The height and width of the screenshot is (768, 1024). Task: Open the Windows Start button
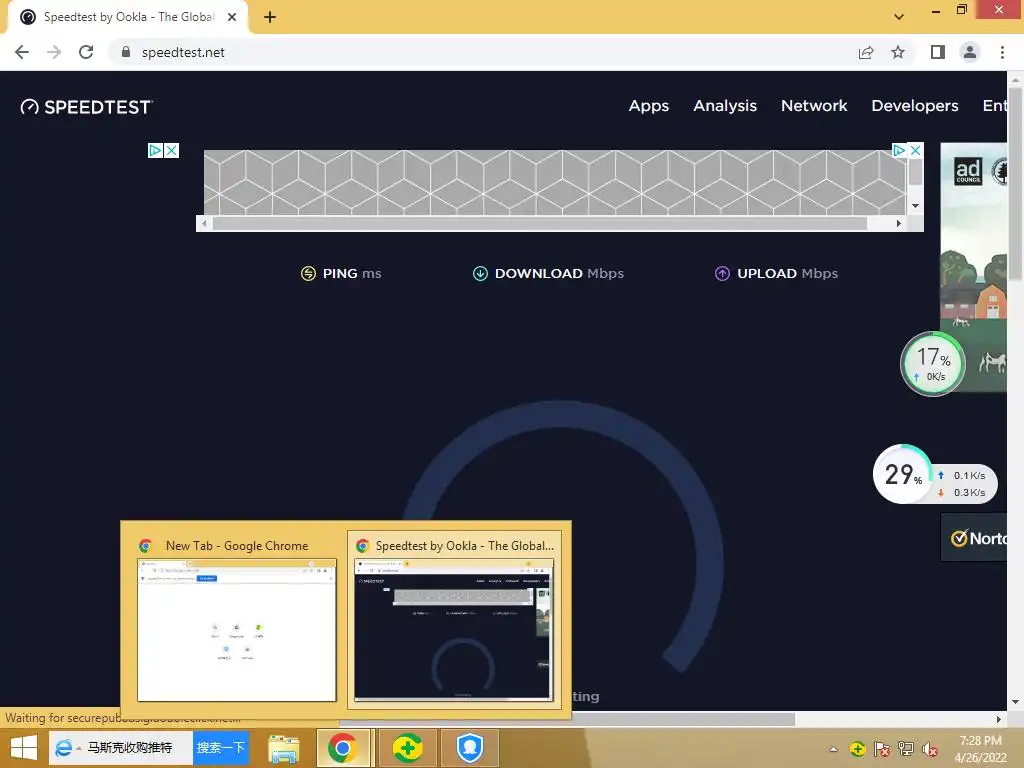pos(24,748)
